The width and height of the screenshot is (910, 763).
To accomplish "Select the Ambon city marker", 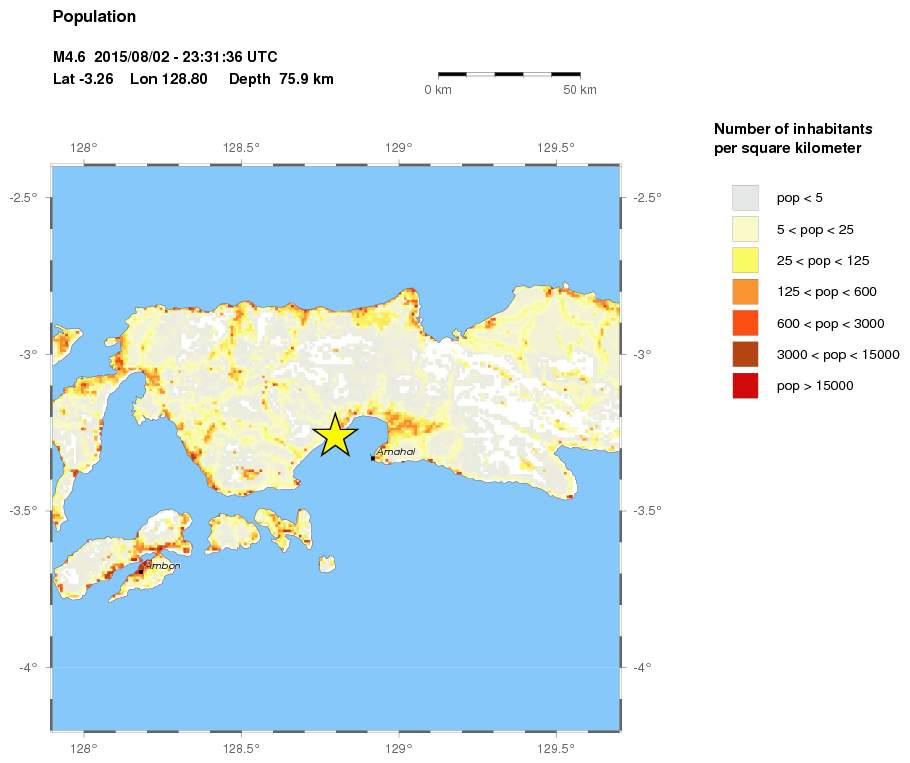I will (141, 571).
